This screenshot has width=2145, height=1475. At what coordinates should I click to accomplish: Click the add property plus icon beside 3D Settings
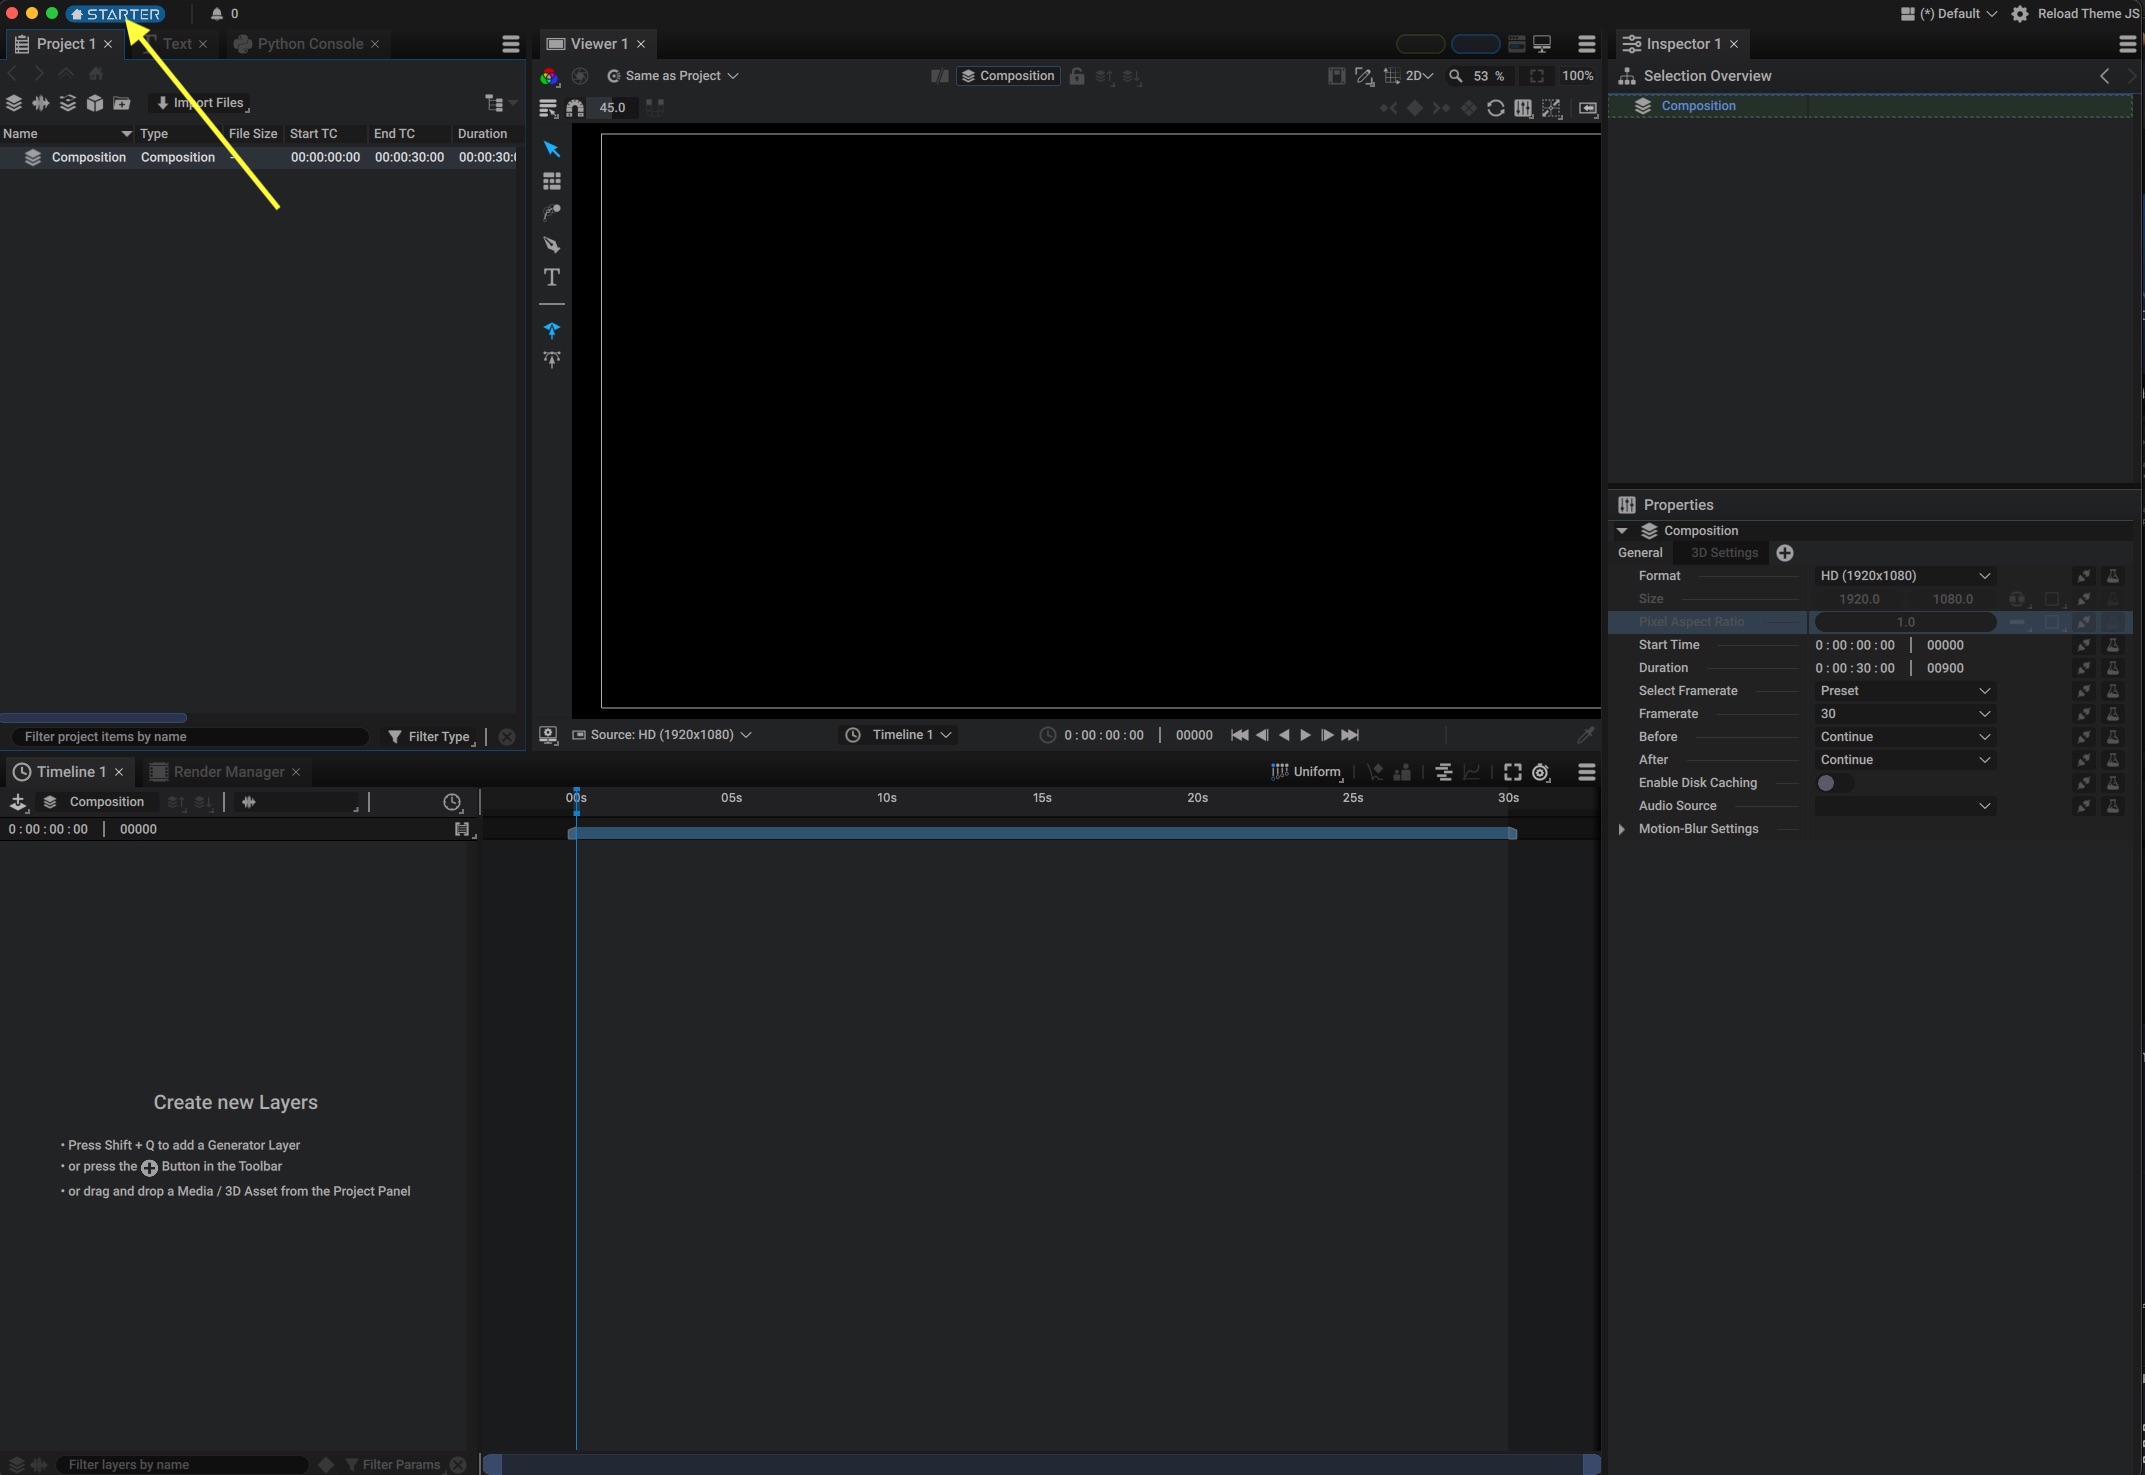click(x=1785, y=553)
